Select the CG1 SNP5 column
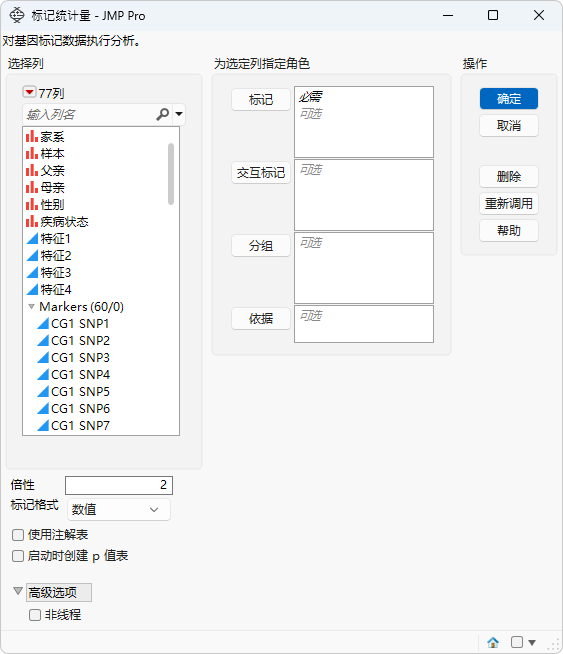563x654 pixels. coord(73,392)
